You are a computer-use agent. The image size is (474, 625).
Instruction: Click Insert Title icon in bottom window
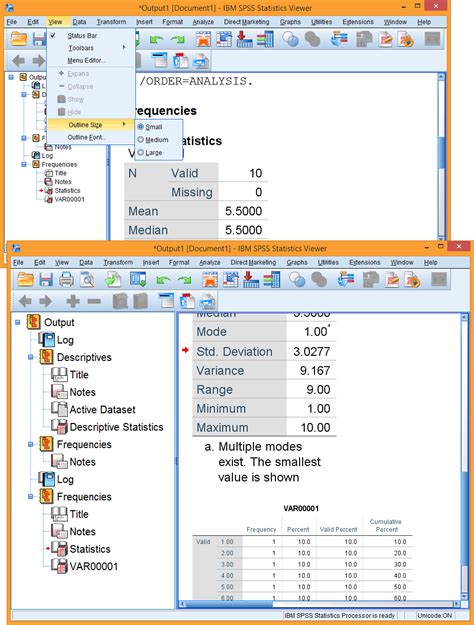coord(187,301)
